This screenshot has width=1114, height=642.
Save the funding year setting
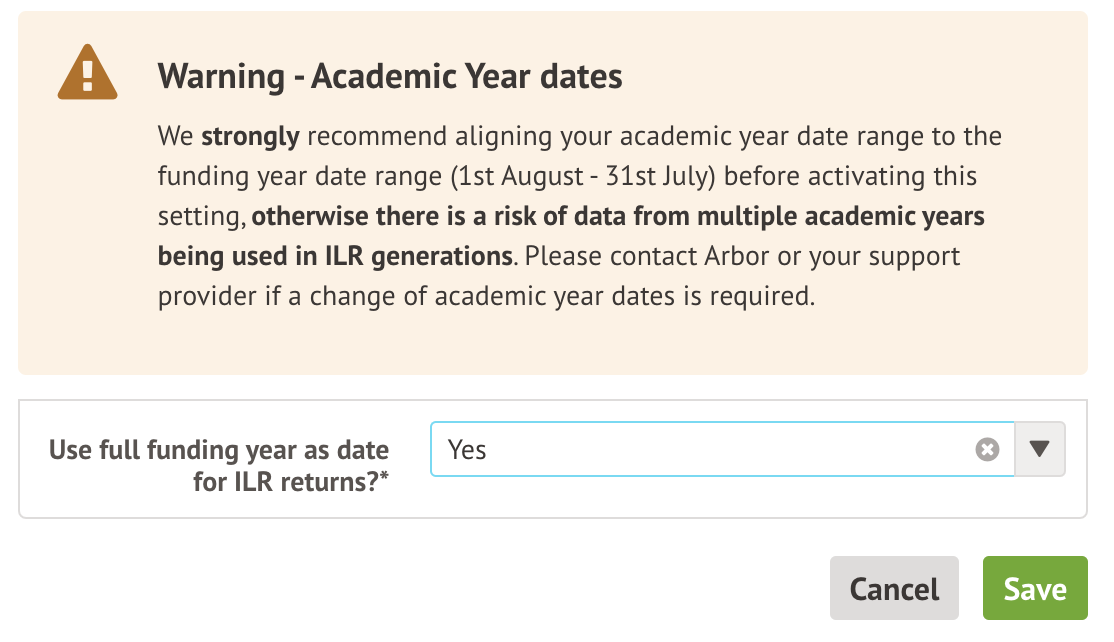point(1034,589)
